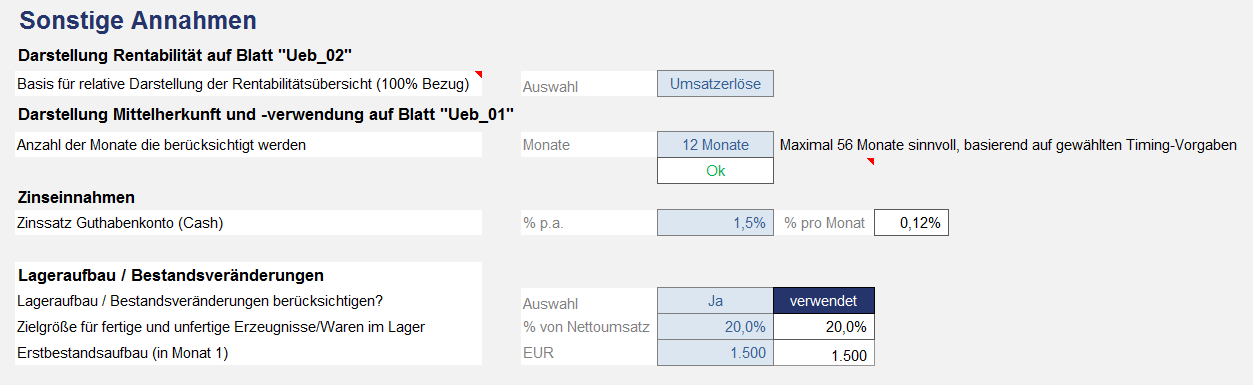Image resolution: width=1253 pixels, height=385 pixels.
Task: Open the Ja selection for Lageraufbau
Action: tap(715, 300)
